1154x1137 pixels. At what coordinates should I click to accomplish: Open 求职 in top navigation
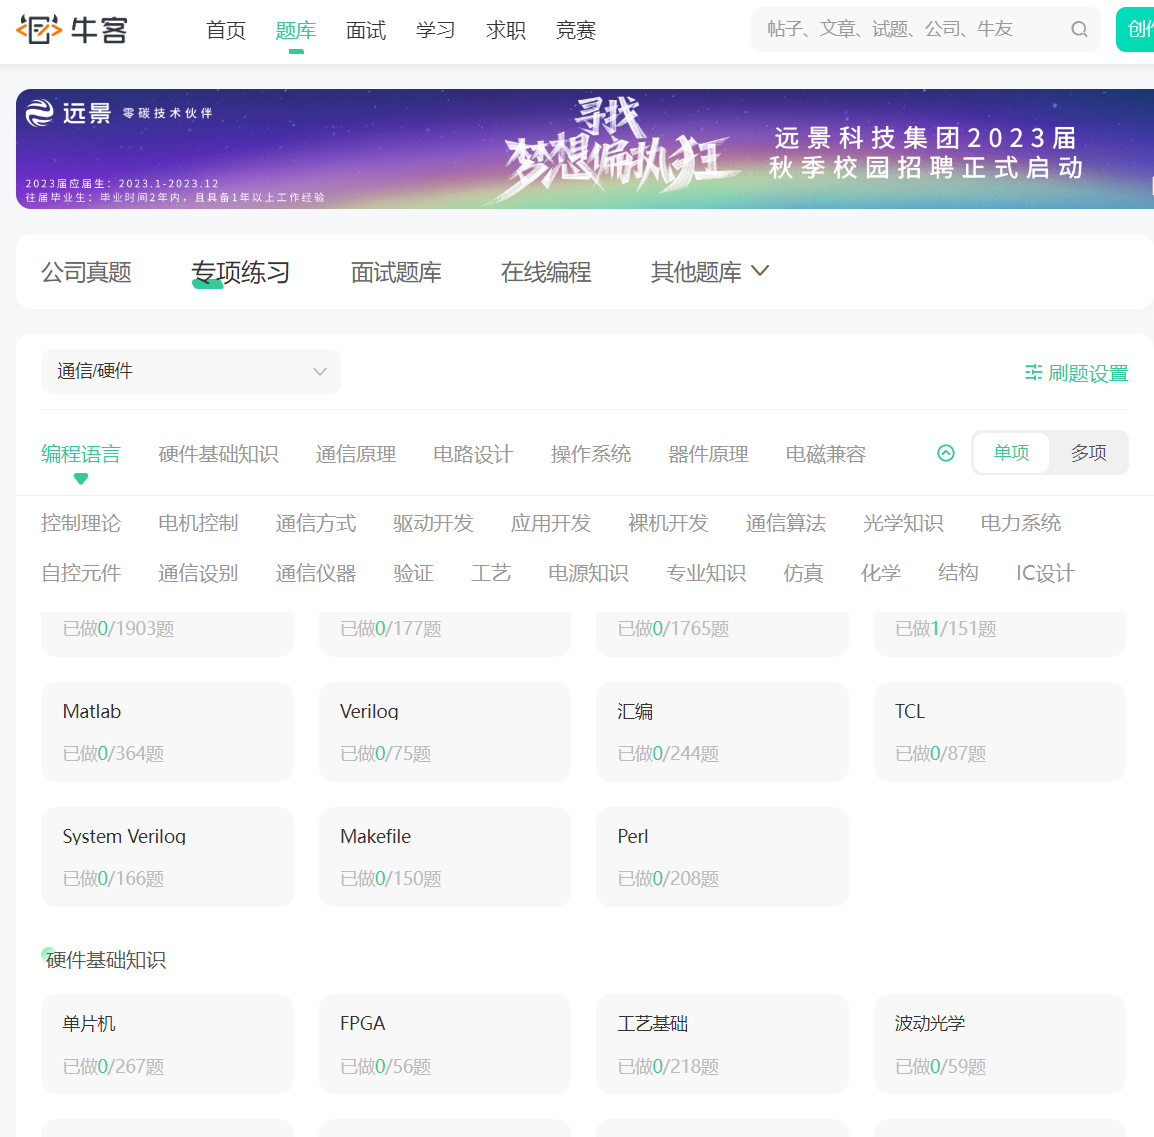click(x=506, y=30)
